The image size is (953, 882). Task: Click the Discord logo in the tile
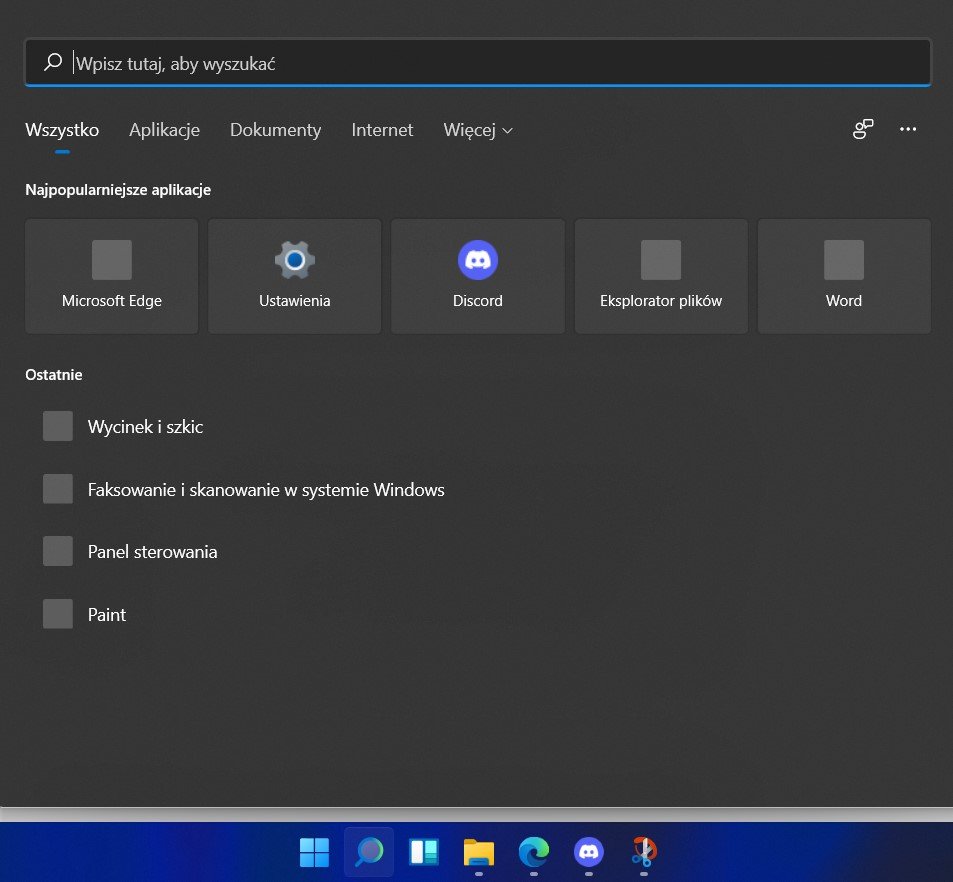[478, 260]
